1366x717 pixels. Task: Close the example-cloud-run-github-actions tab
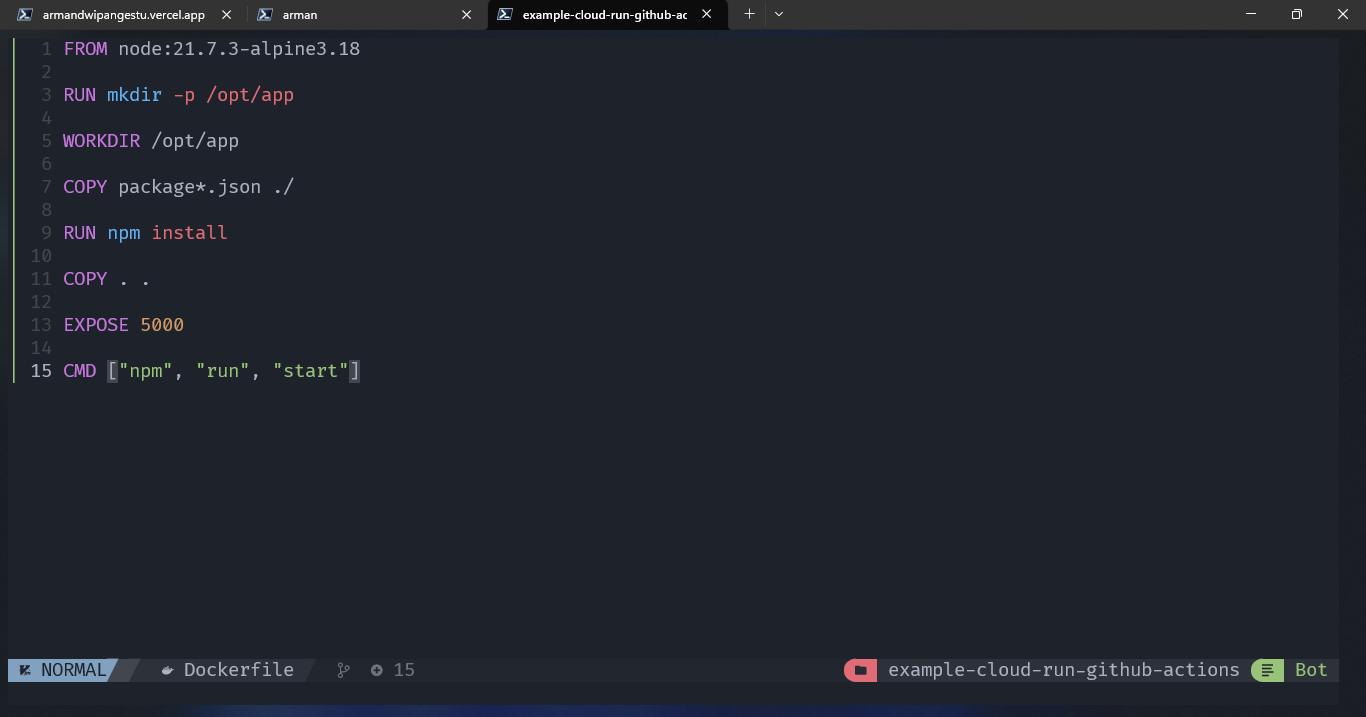tap(707, 15)
